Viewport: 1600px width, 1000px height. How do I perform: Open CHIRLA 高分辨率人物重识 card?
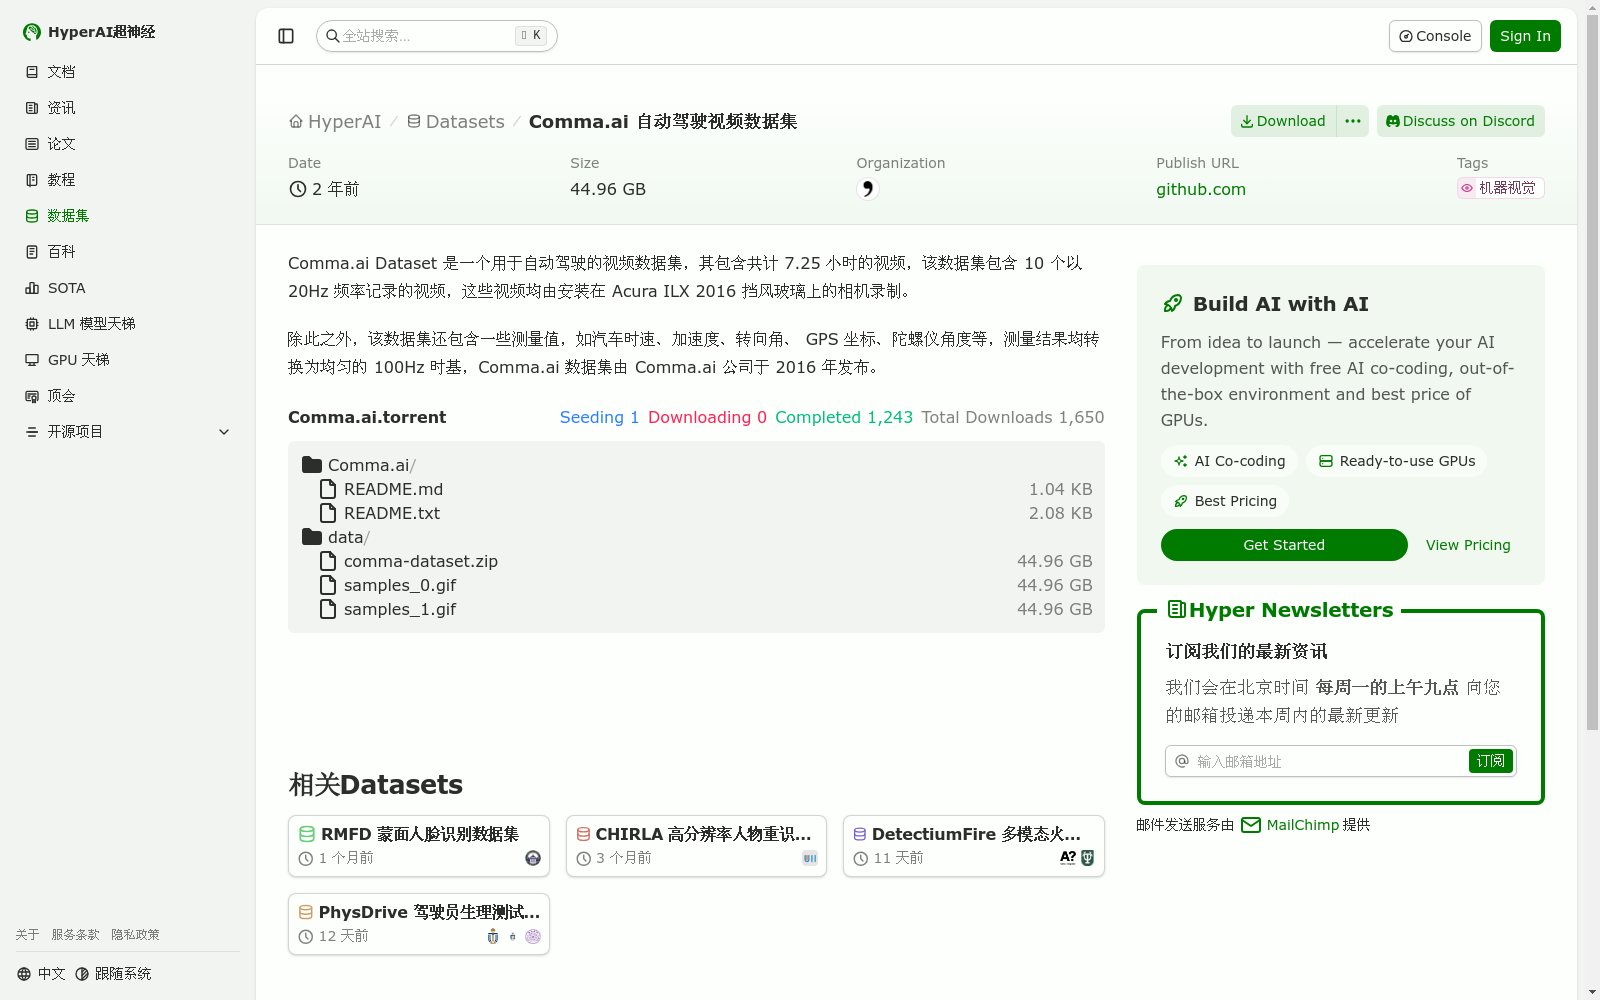[696, 846]
